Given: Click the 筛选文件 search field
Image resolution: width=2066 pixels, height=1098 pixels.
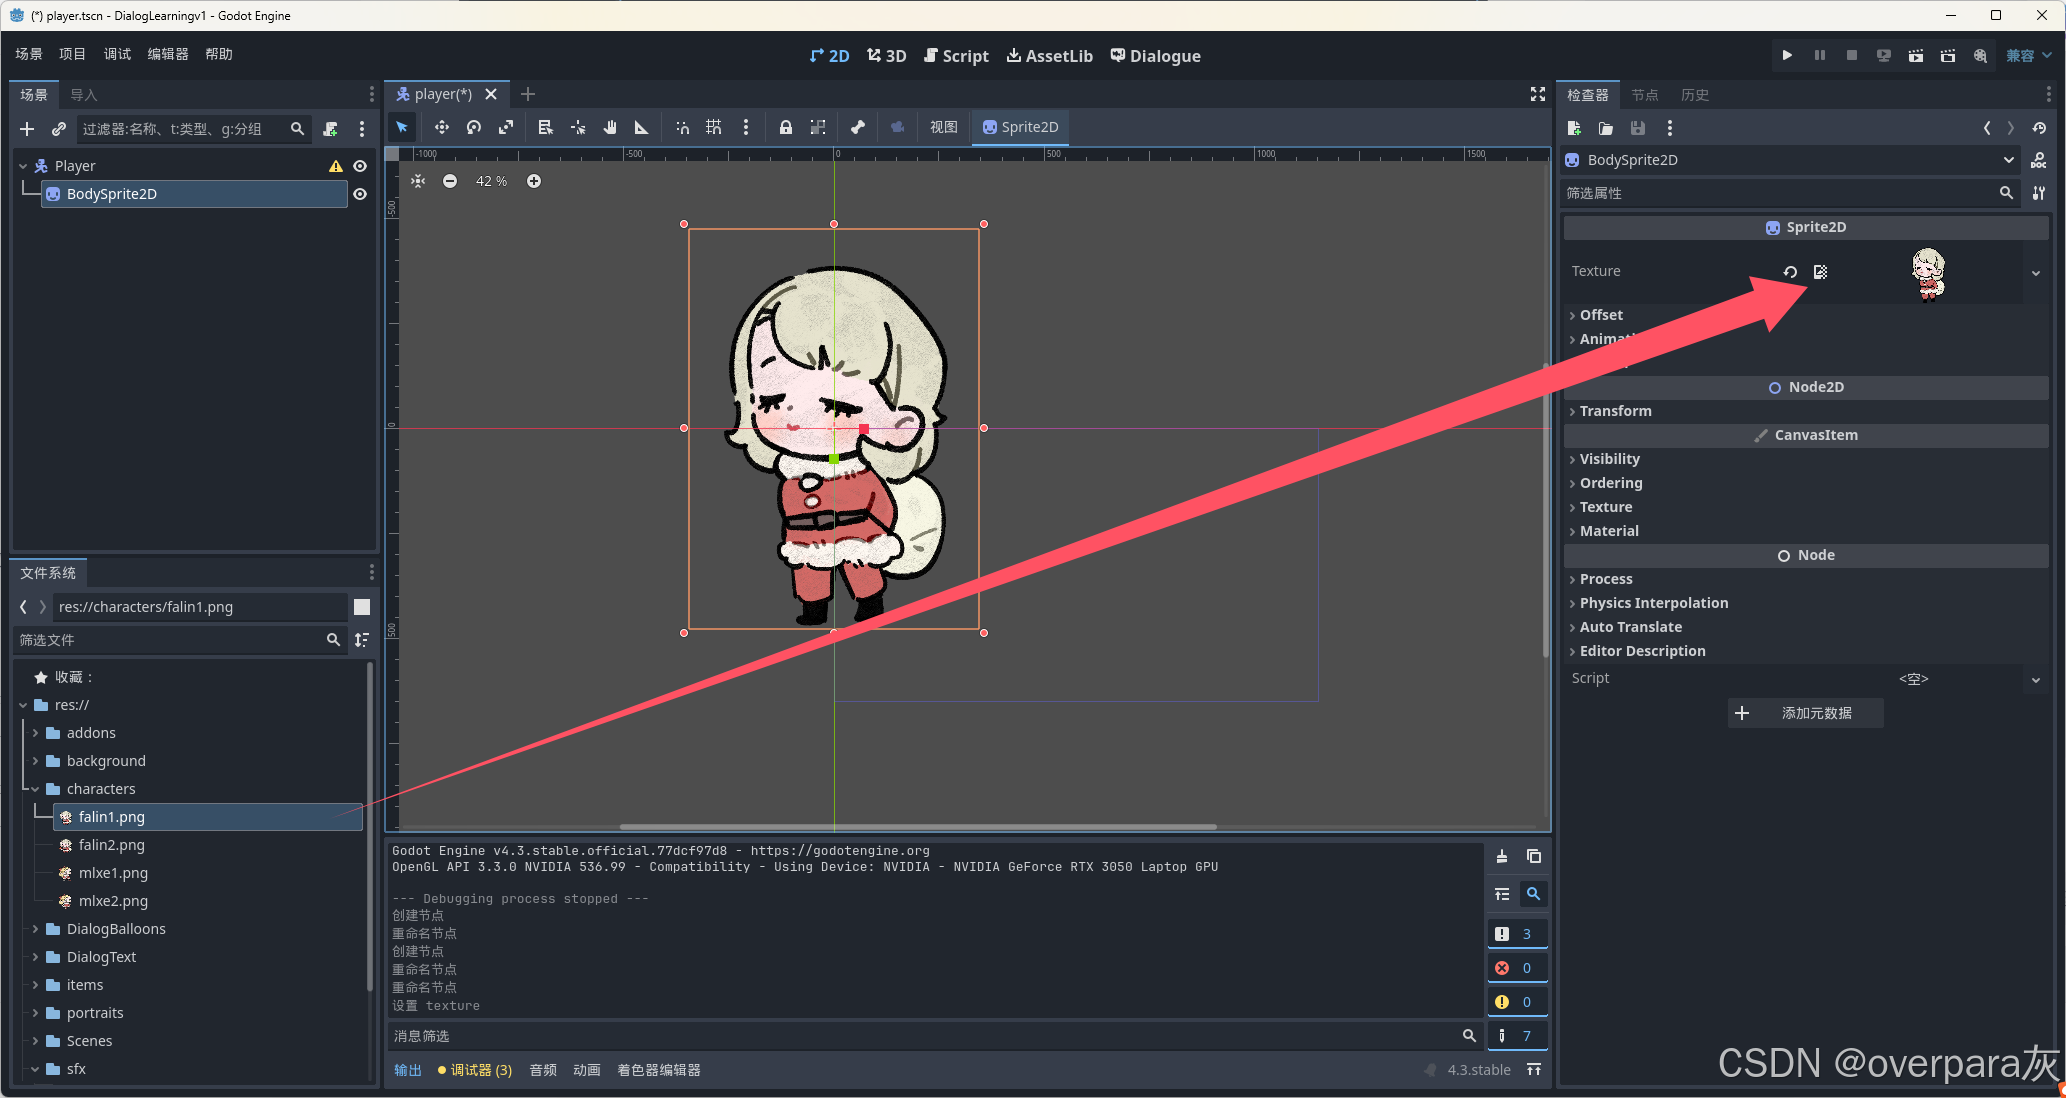Looking at the screenshot, I should tap(180, 640).
